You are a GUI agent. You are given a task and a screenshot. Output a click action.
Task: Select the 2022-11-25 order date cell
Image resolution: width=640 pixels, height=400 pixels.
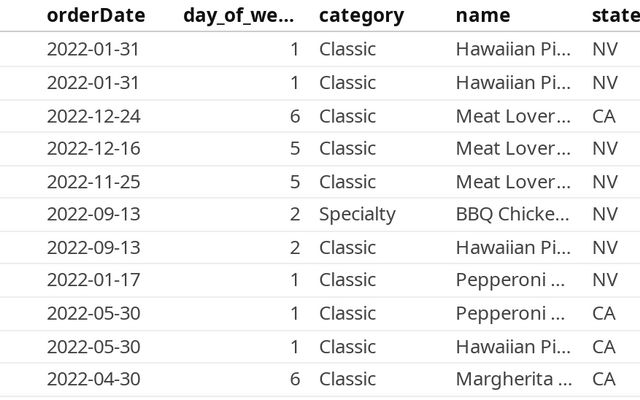(x=94, y=182)
